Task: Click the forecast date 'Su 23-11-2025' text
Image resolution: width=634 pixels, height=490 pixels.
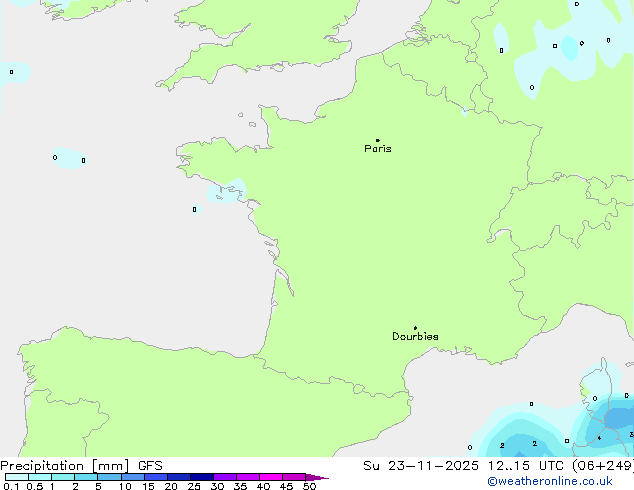Action: pyautogui.click(x=421, y=466)
